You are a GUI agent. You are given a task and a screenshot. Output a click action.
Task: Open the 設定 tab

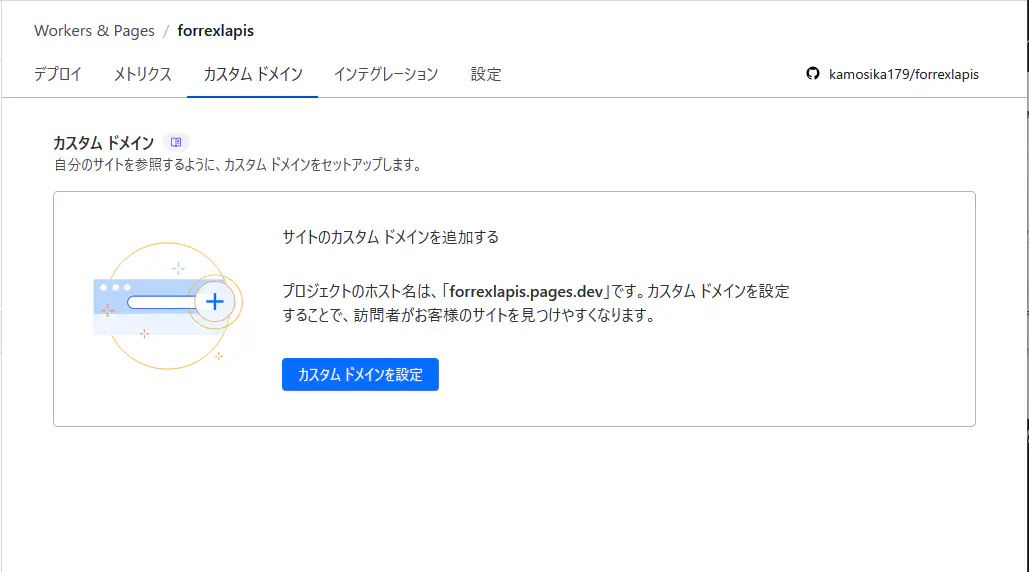pos(486,74)
